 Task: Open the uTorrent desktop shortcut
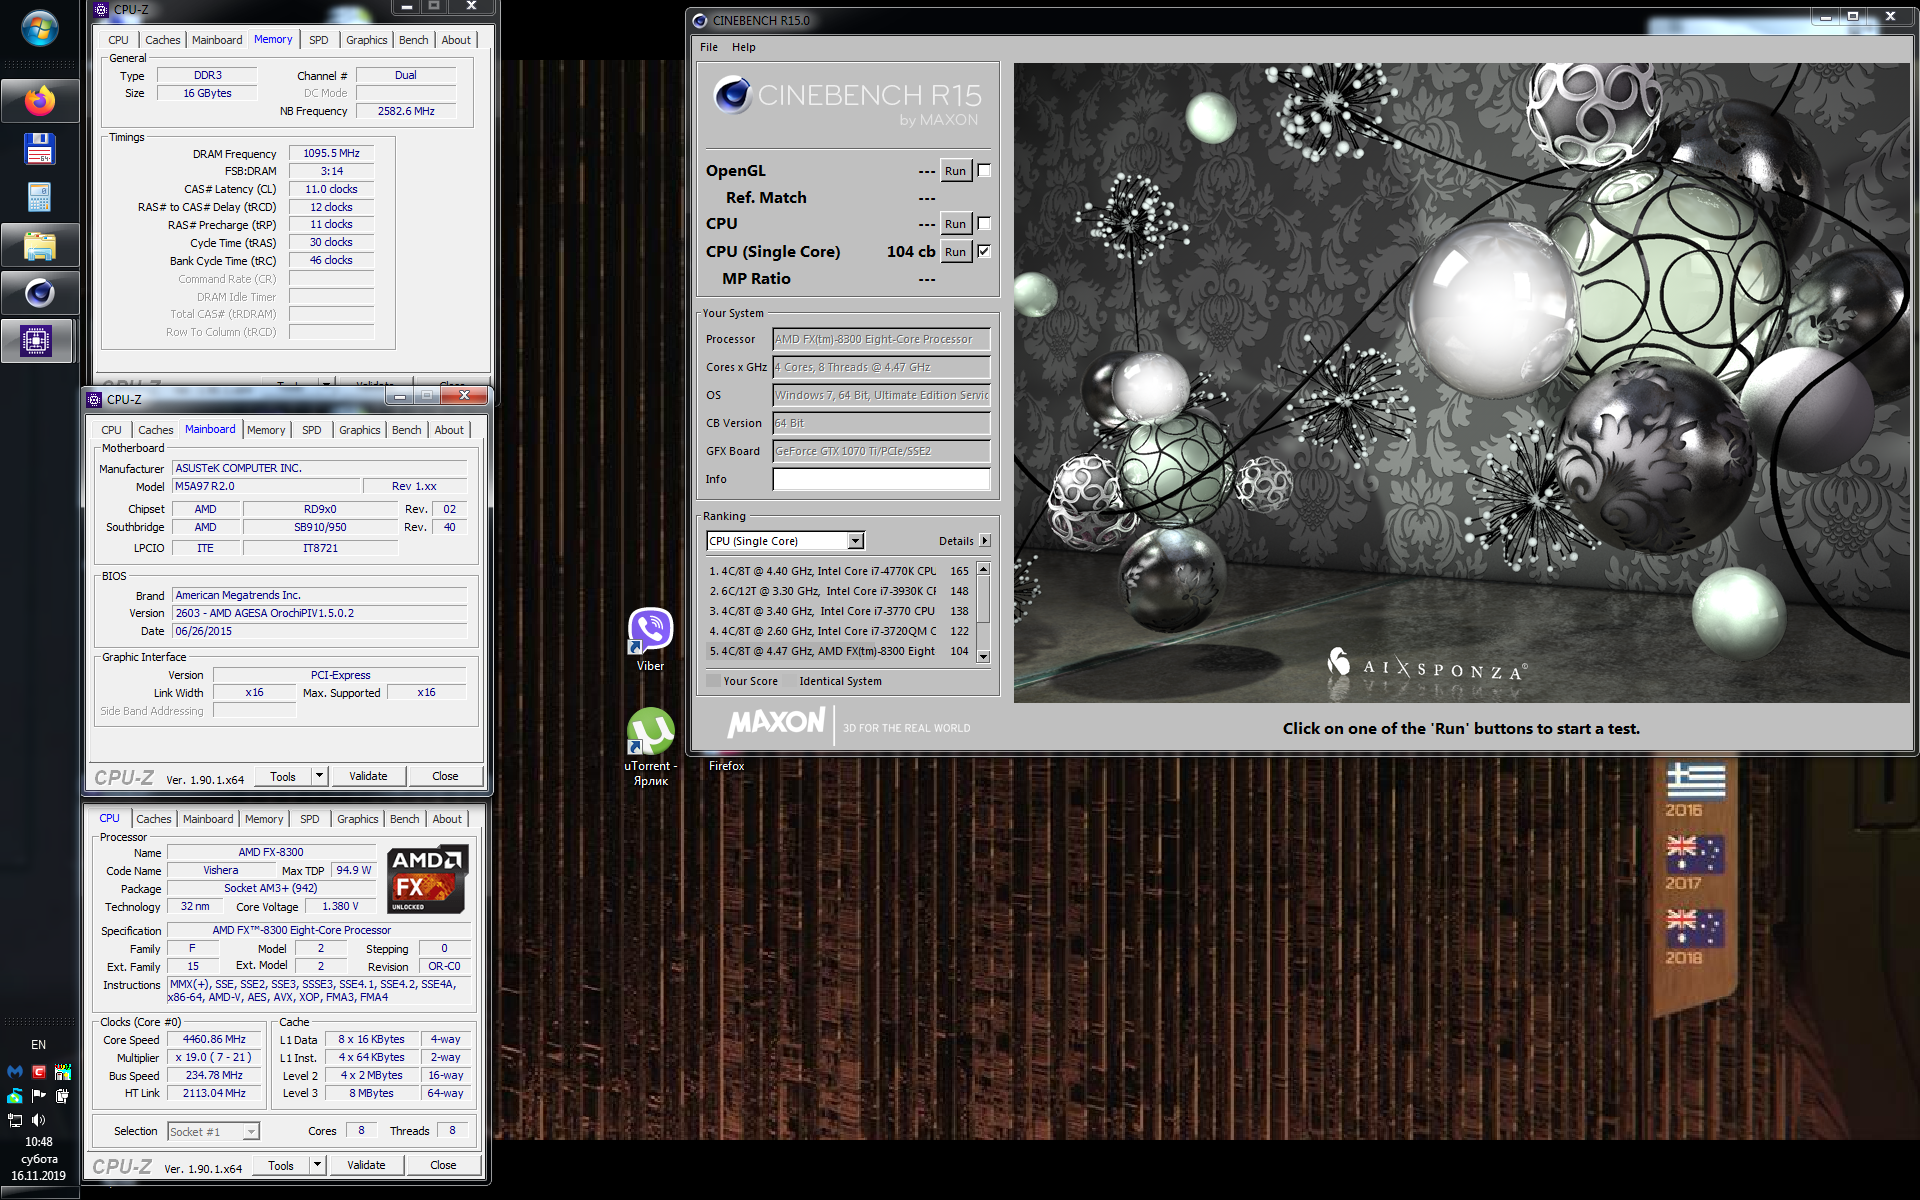650,746
